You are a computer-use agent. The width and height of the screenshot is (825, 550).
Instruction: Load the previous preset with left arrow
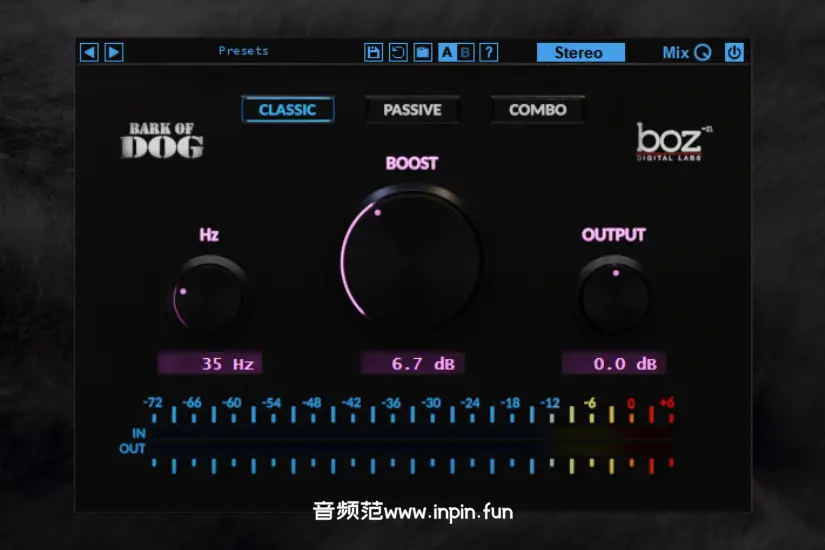tap(89, 53)
